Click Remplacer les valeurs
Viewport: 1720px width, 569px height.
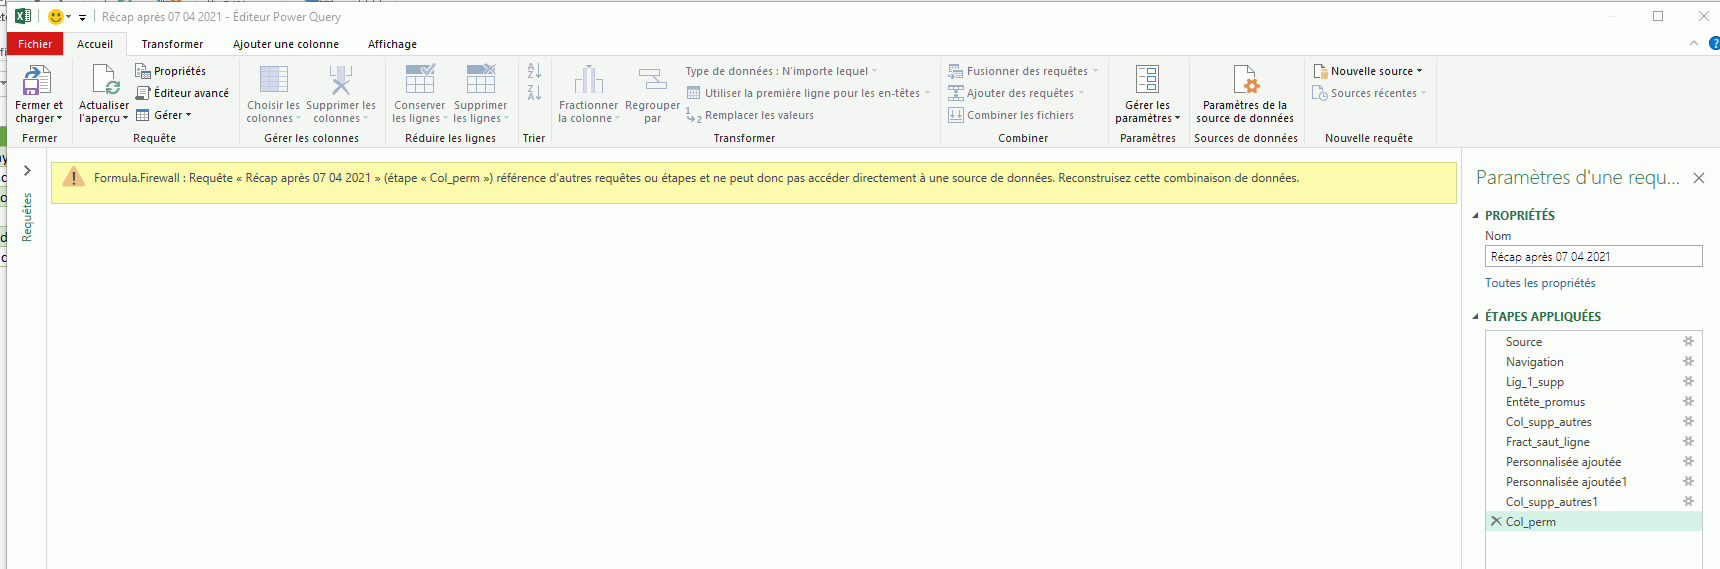750,115
